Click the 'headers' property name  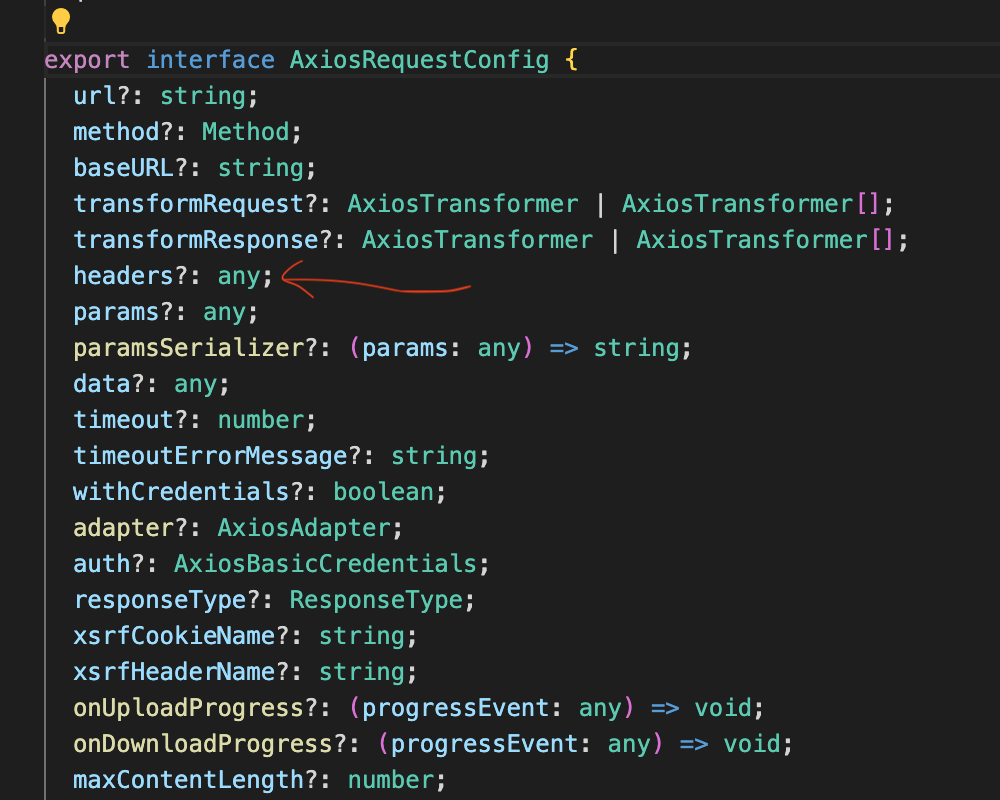(123, 276)
